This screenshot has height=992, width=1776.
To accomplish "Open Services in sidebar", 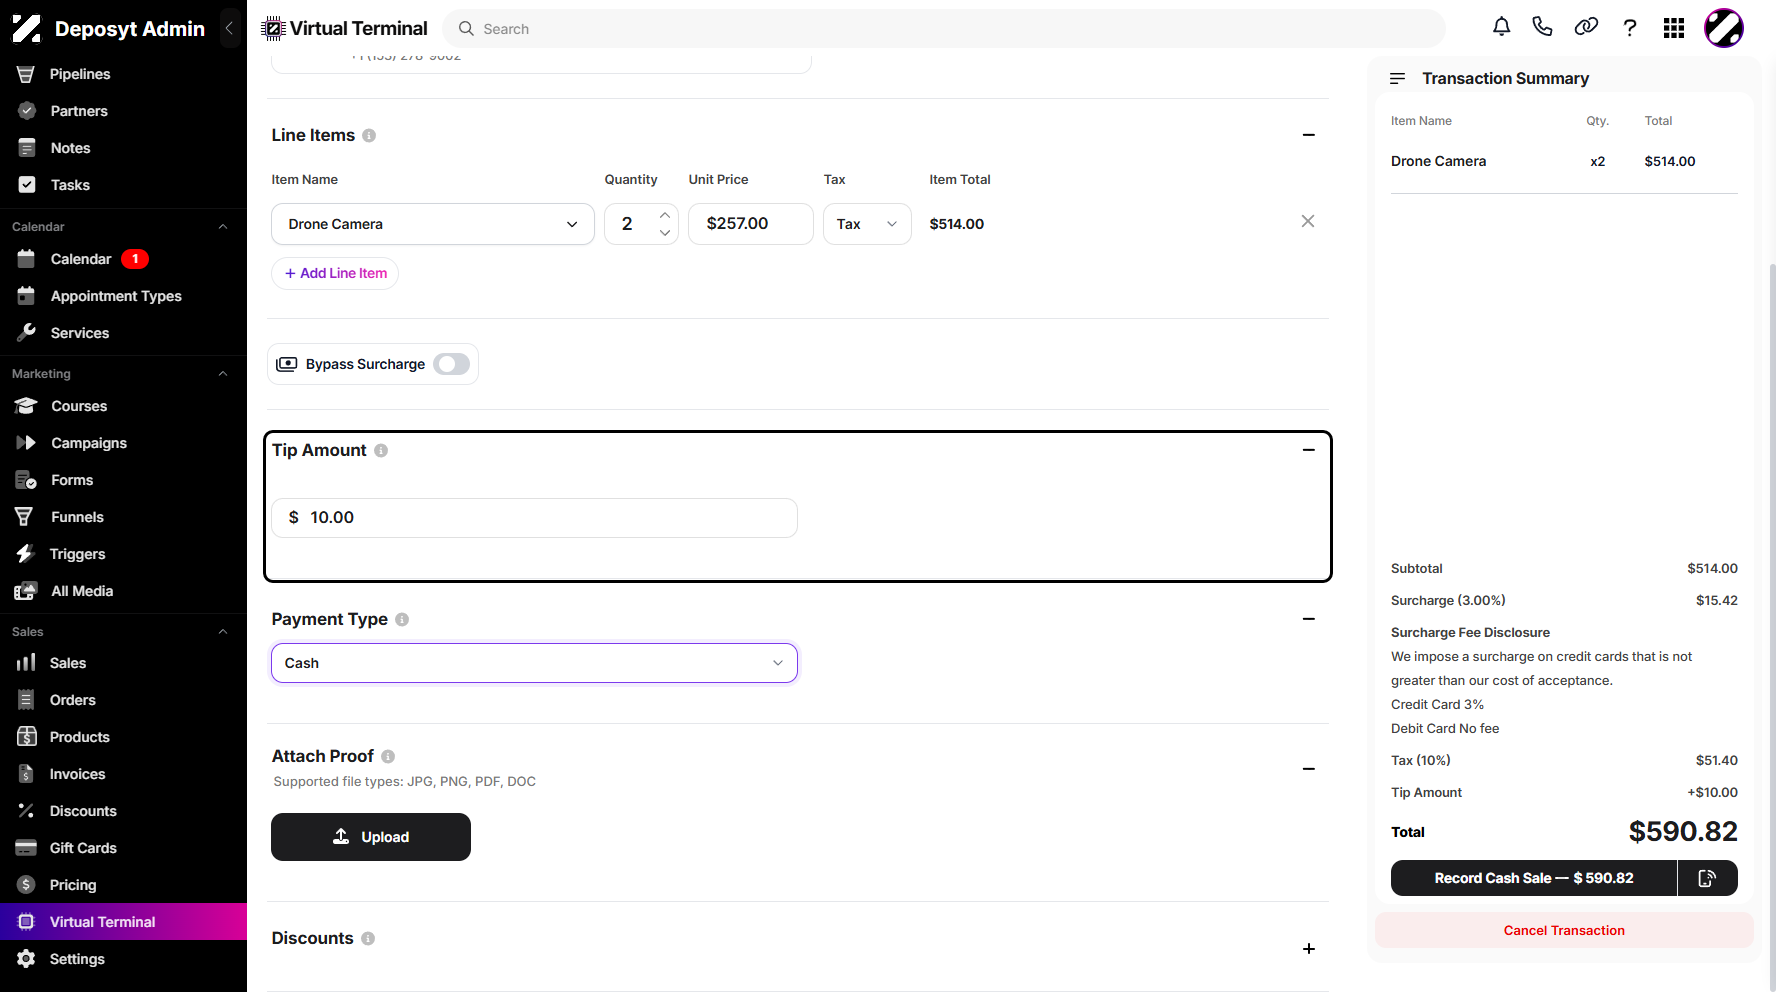I will pos(123,333).
